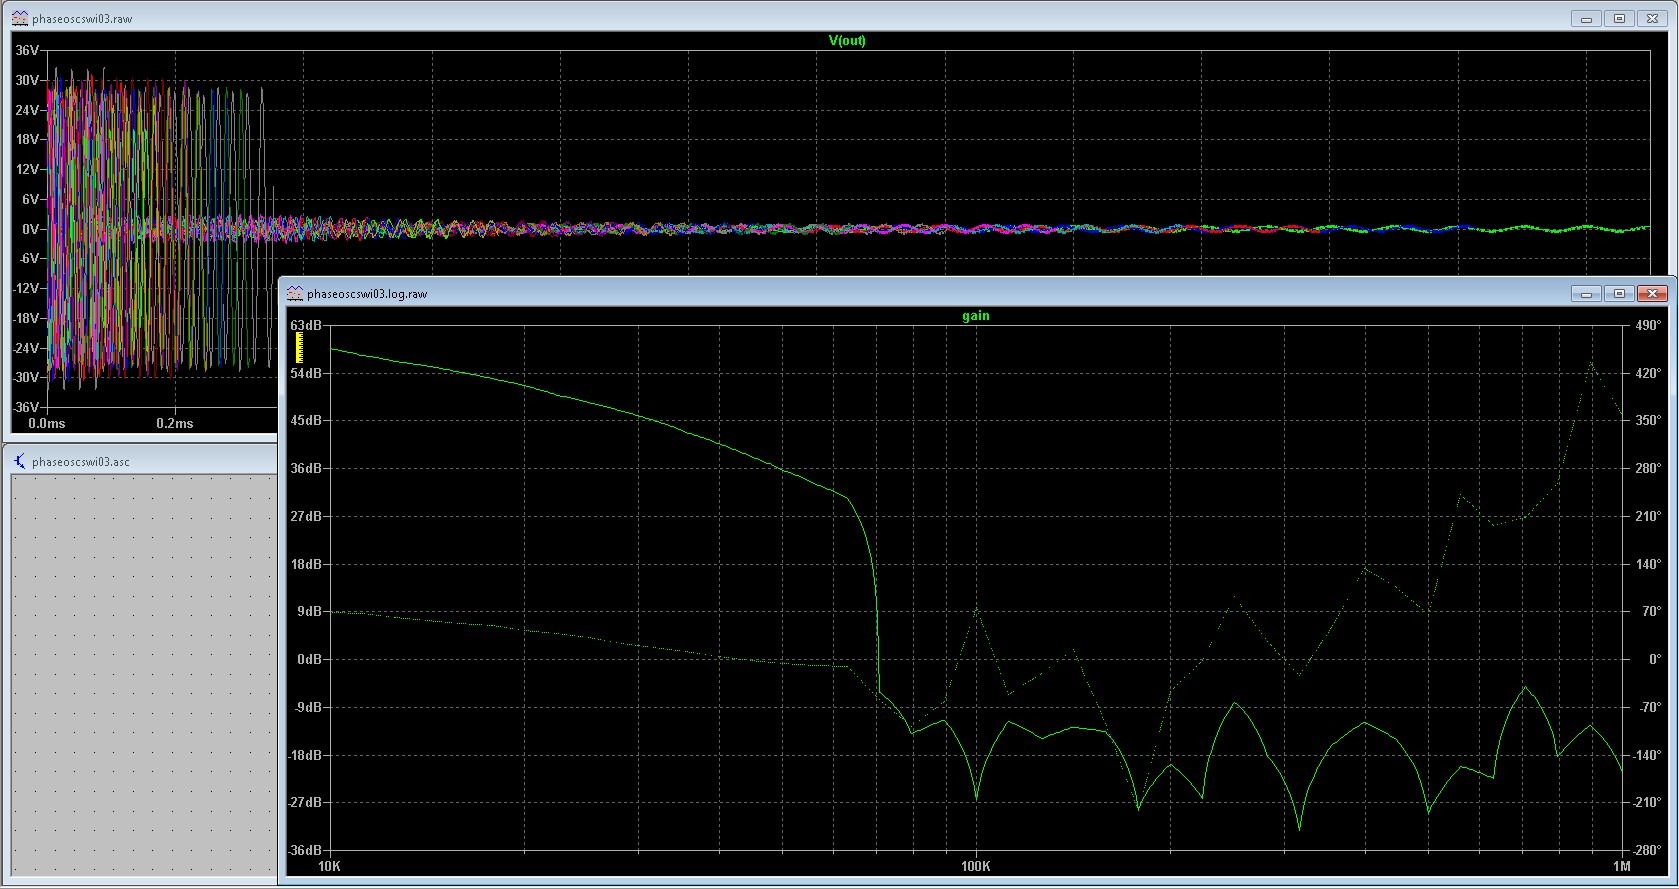The height and width of the screenshot is (889, 1679).
Task: Click the 0° phase axis label
Action: click(1655, 659)
